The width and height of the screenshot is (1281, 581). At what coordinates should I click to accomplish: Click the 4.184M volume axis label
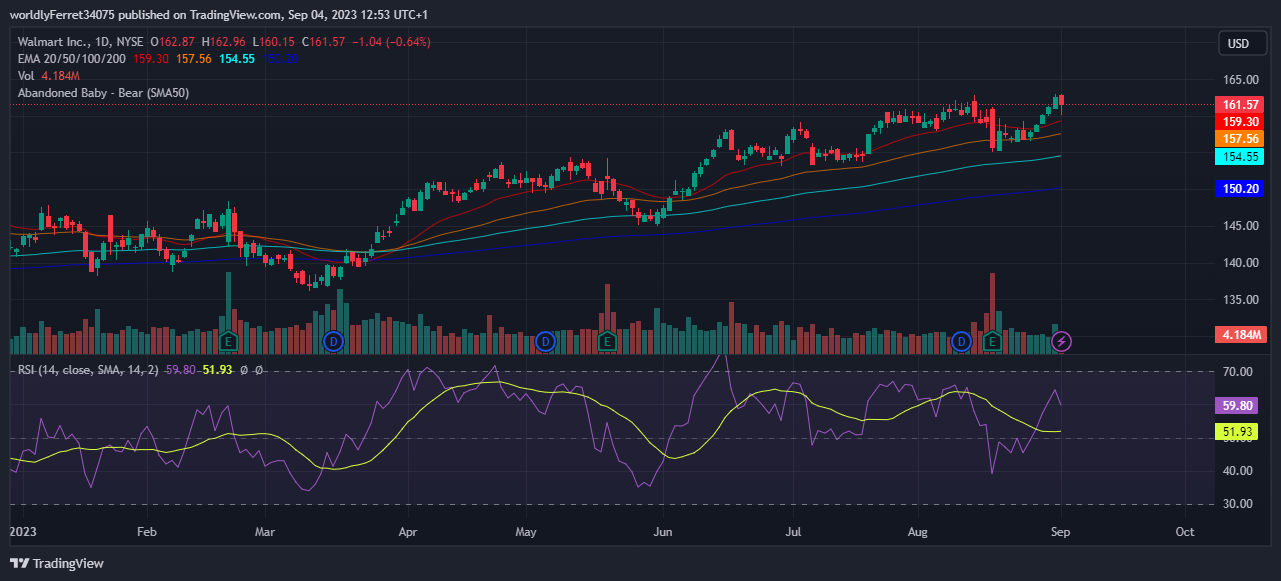click(1240, 334)
